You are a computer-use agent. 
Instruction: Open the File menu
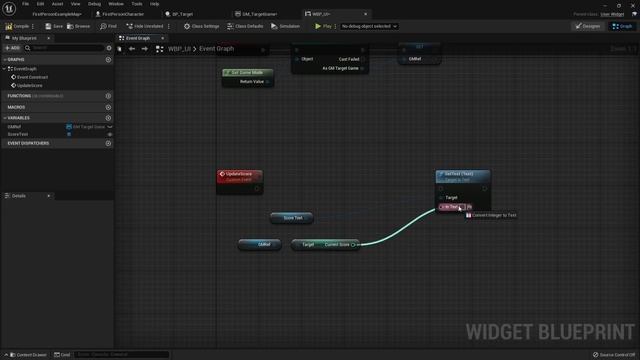coord(25,4)
